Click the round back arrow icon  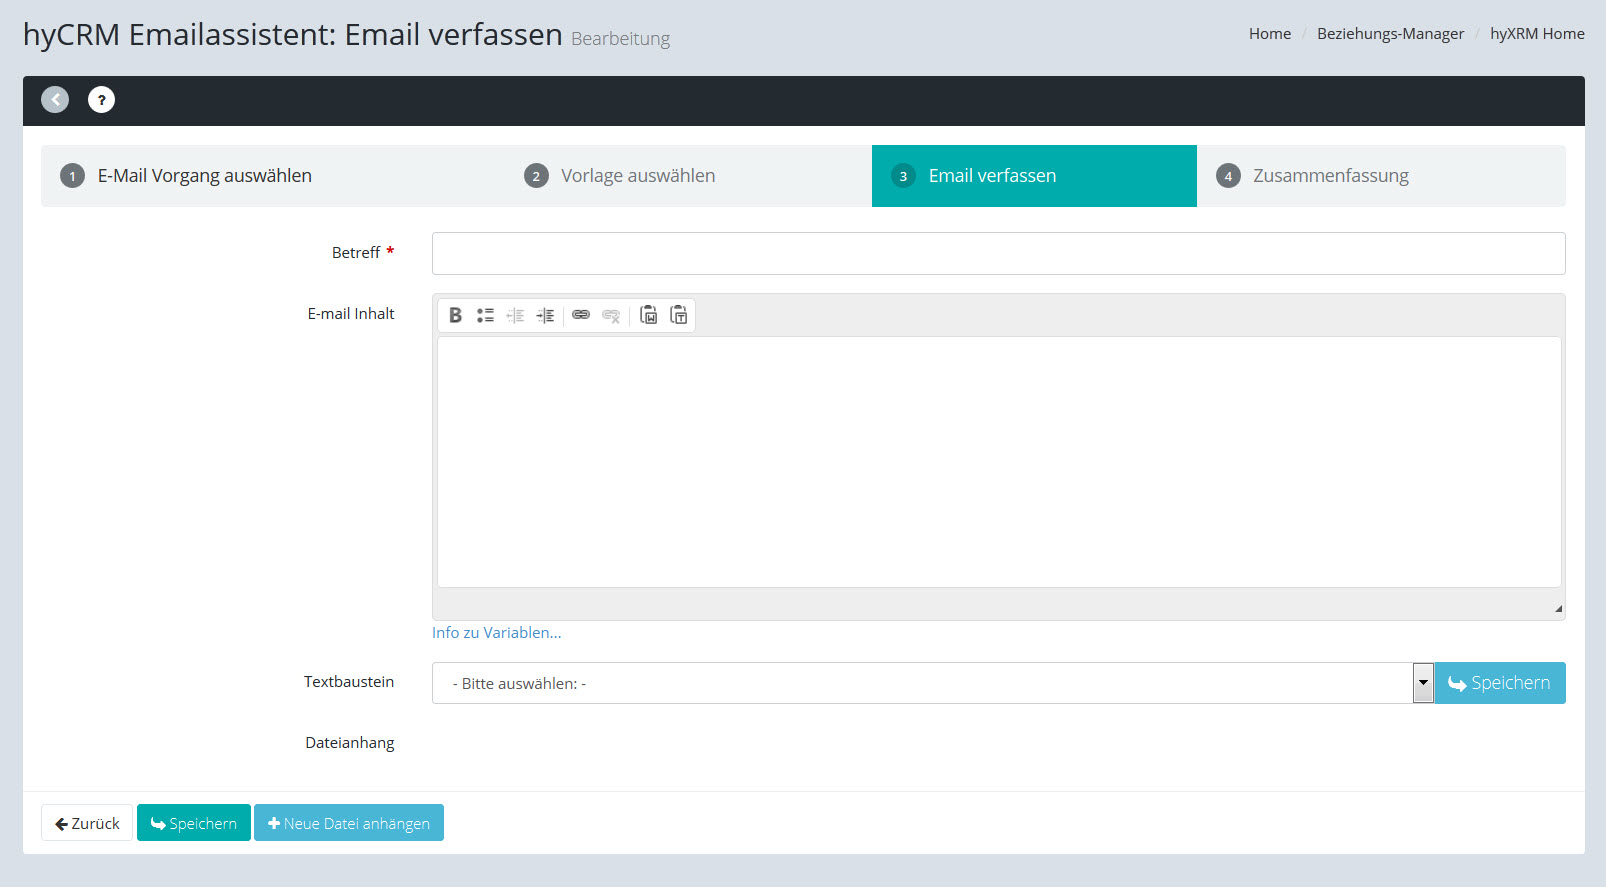point(55,100)
